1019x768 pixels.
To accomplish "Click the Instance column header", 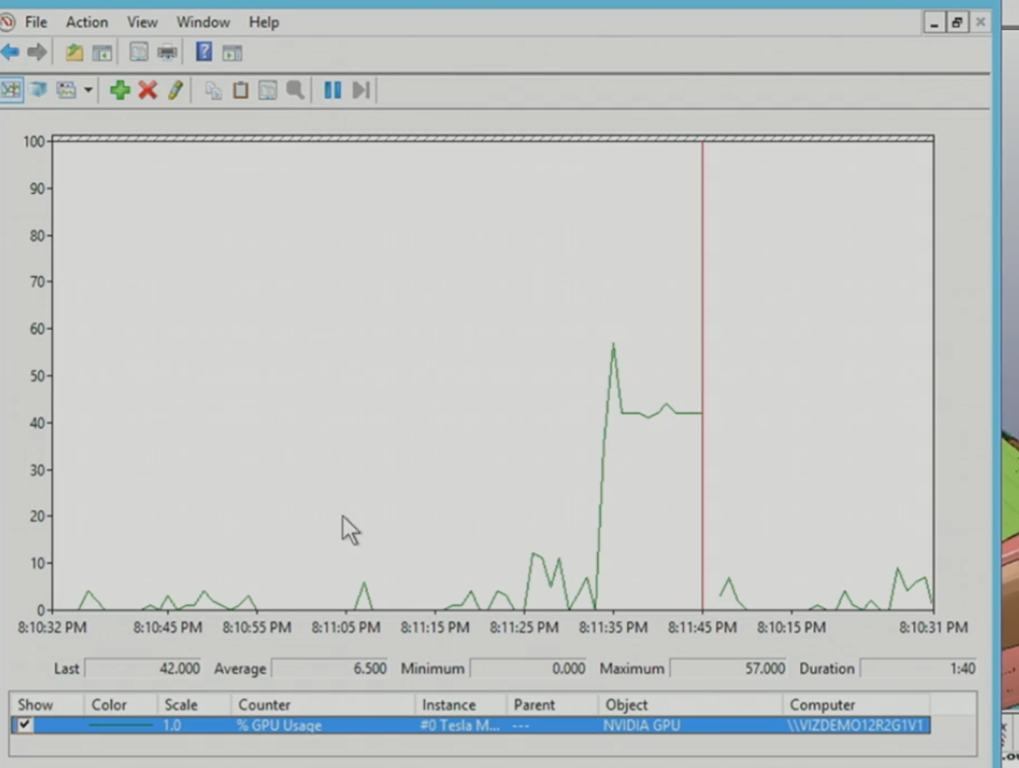I will (x=449, y=705).
